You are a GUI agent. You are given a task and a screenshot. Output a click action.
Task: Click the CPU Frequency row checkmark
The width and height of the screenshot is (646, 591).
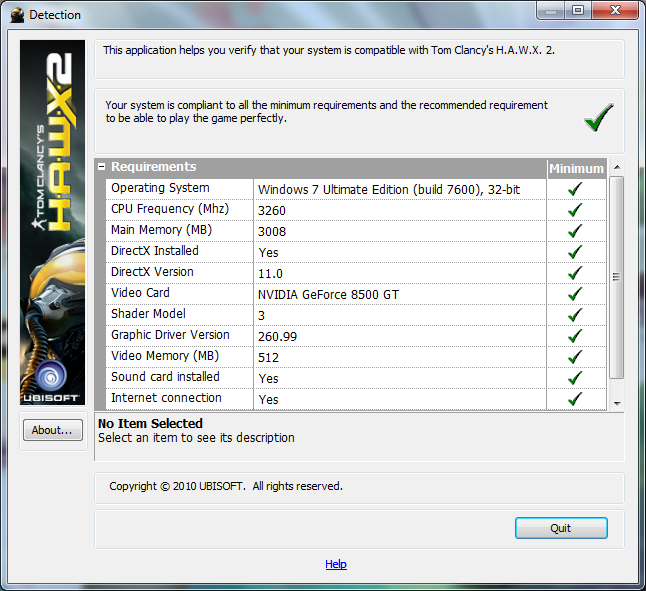tap(575, 210)
